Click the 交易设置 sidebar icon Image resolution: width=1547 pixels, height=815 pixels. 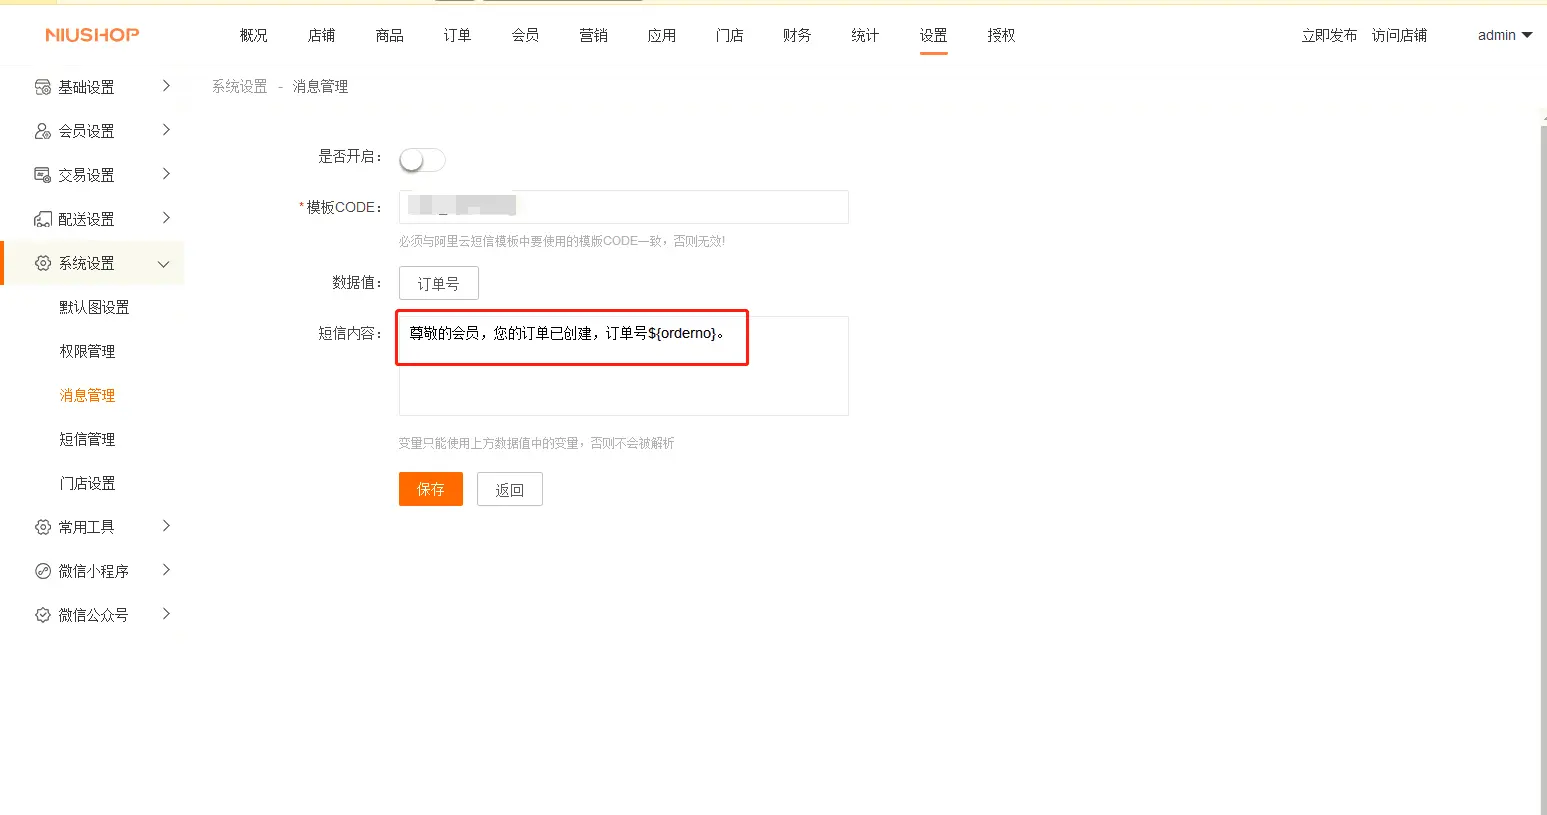pos(42,175)
